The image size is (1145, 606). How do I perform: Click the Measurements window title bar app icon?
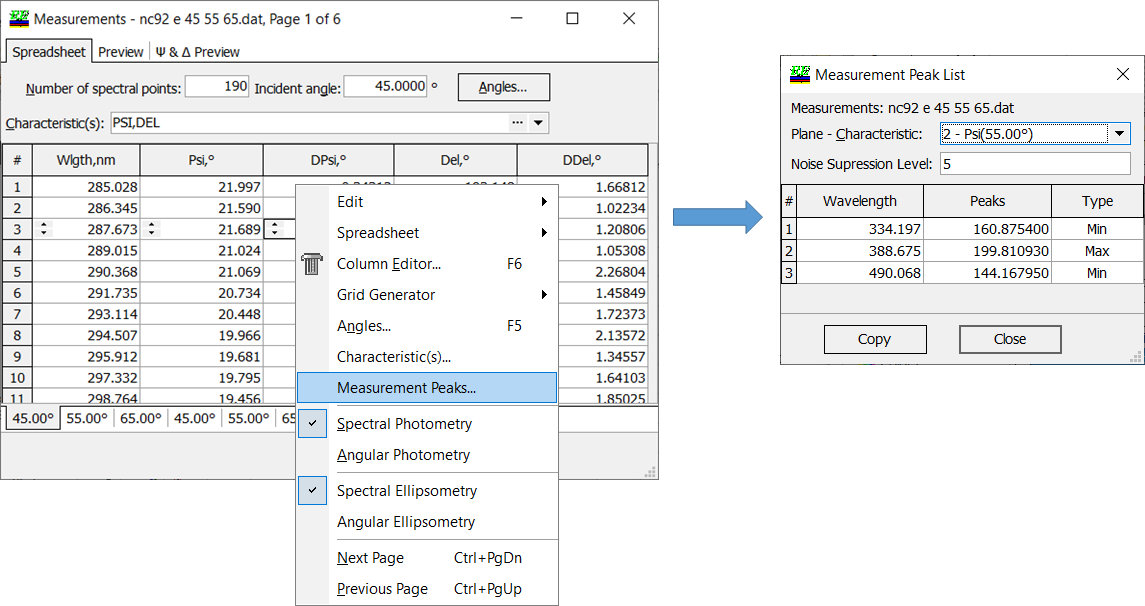pyautogui.click(x=19, y=18)
